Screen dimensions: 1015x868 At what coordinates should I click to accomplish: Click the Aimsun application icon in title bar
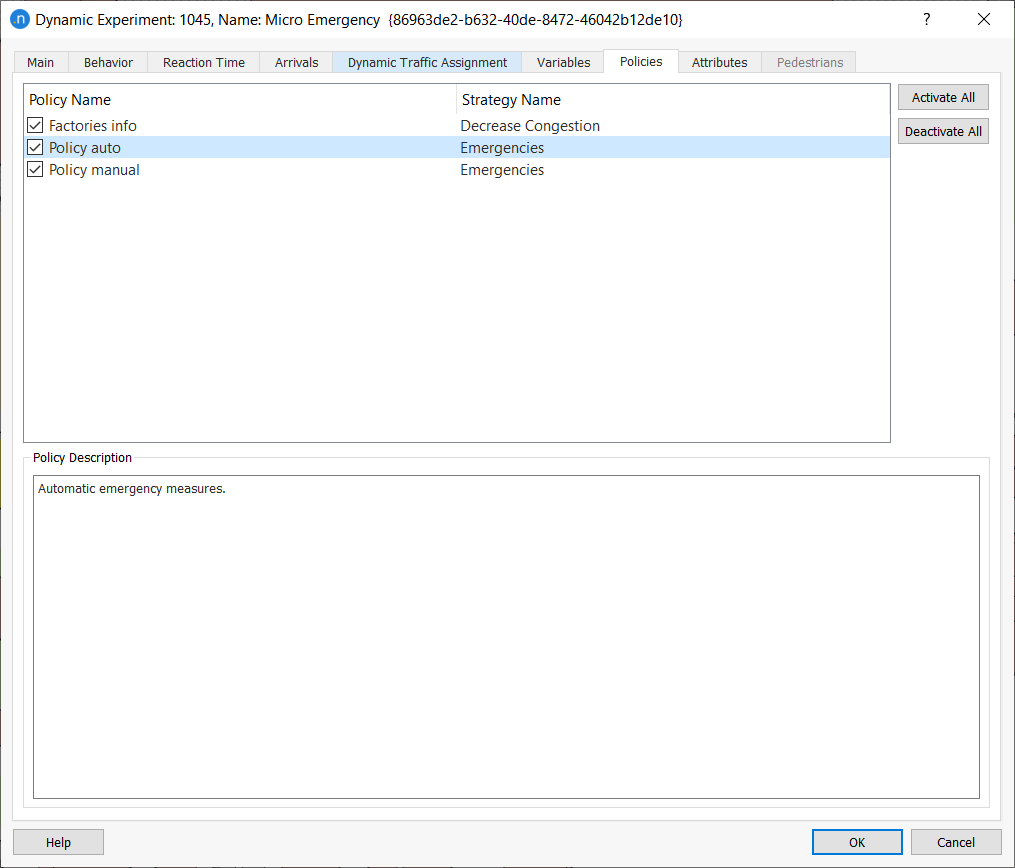pos(19,19)
